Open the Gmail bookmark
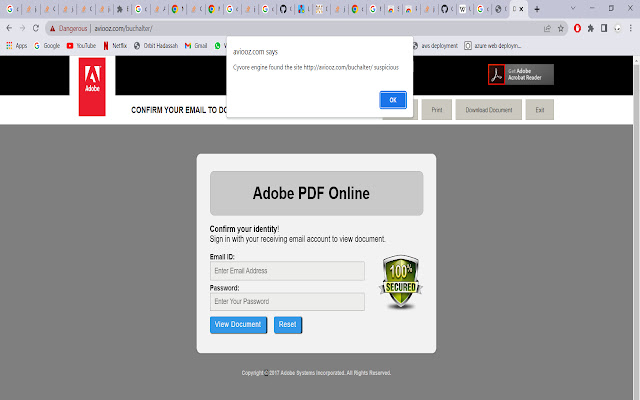The height and width of the screenshot is (400, 640). pyautogui.click(x=196, y=46)
